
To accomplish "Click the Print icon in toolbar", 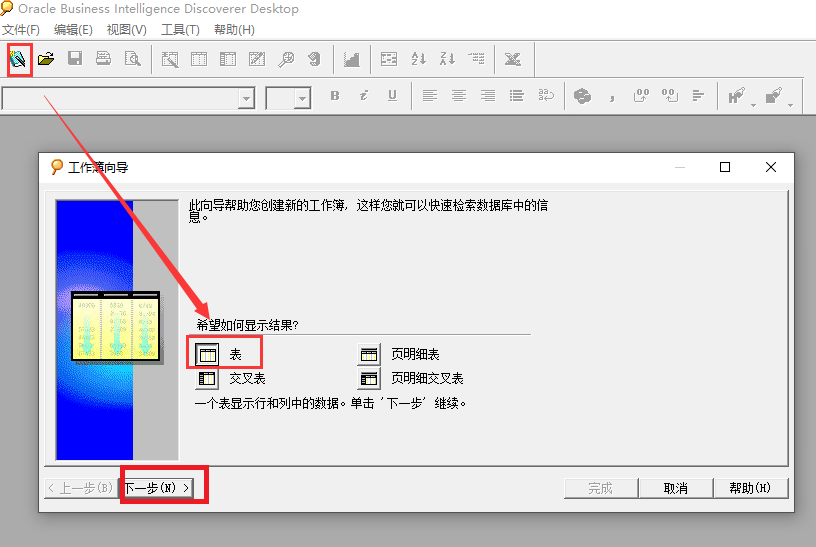I will [103, 59].
